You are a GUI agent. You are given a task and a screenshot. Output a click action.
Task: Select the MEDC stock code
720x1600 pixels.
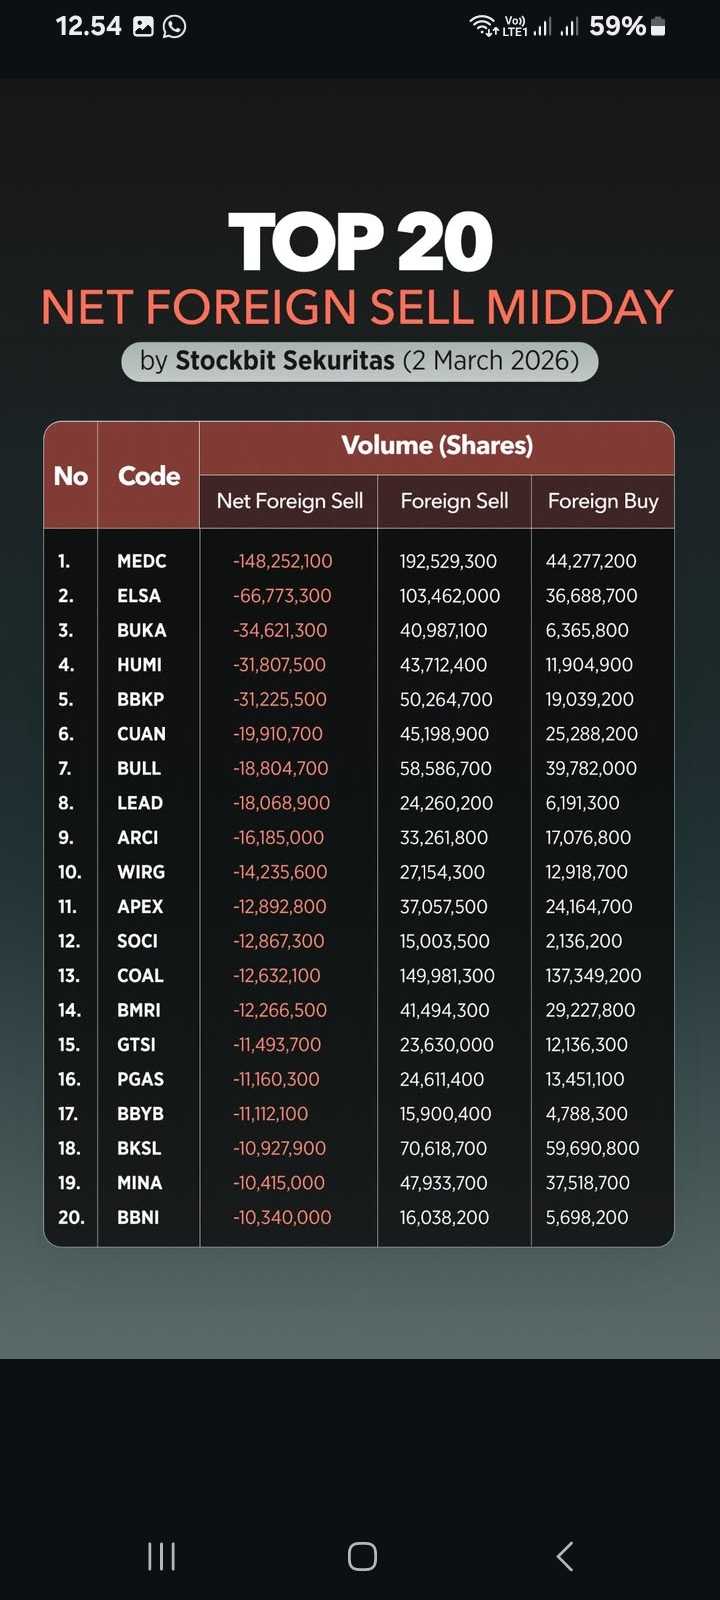coord(142,561)
